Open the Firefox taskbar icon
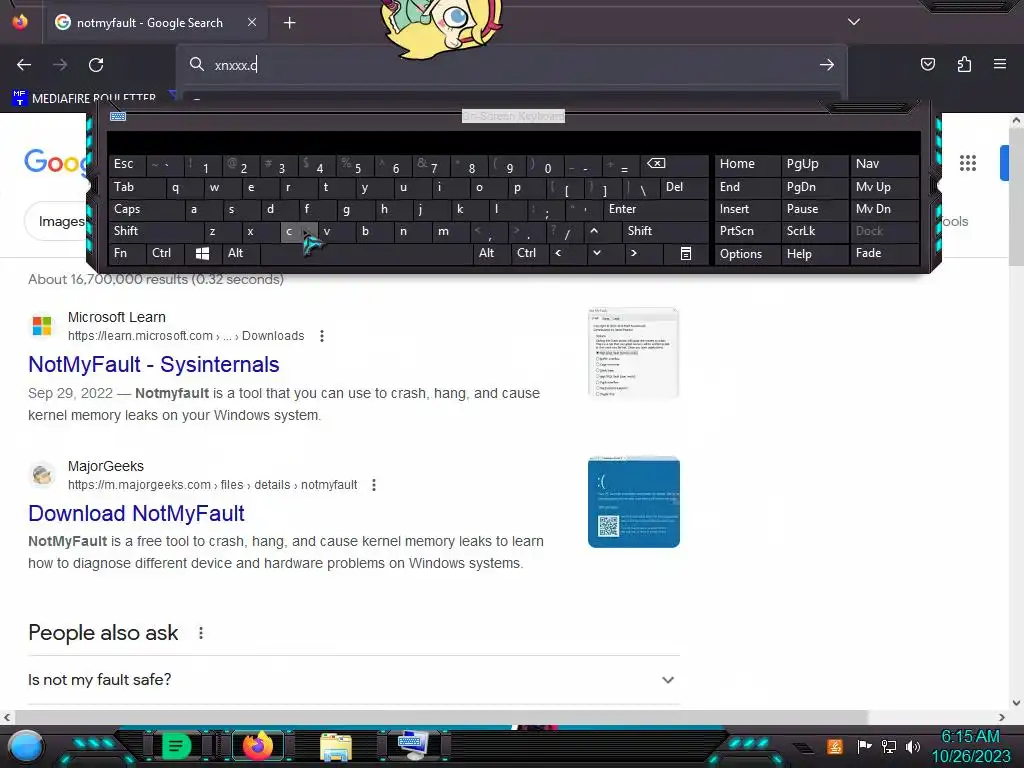The width and height of the screenshot is (1024, 768). 258,745
